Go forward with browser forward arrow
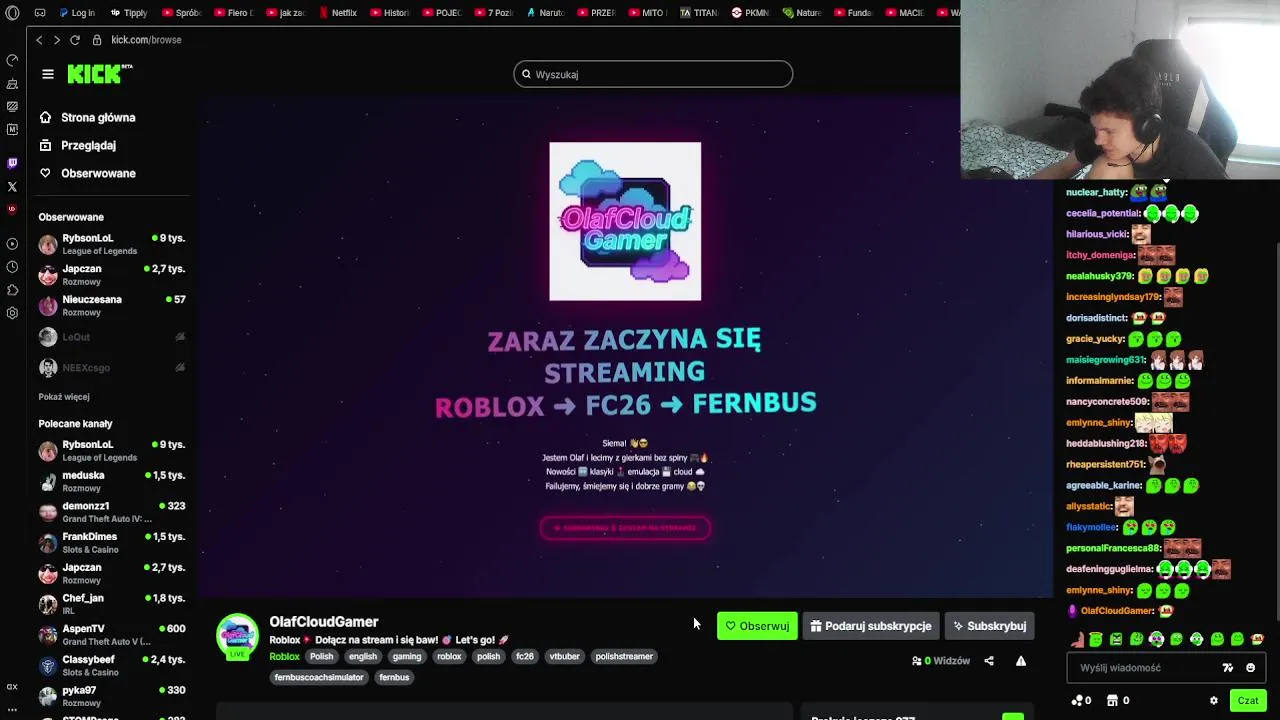This screenshot has height=720, width=1280. point(57,40)
